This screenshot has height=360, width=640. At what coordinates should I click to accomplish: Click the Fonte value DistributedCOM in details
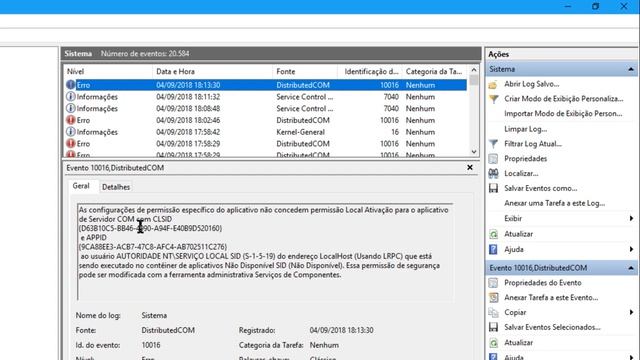coord(168,330)
